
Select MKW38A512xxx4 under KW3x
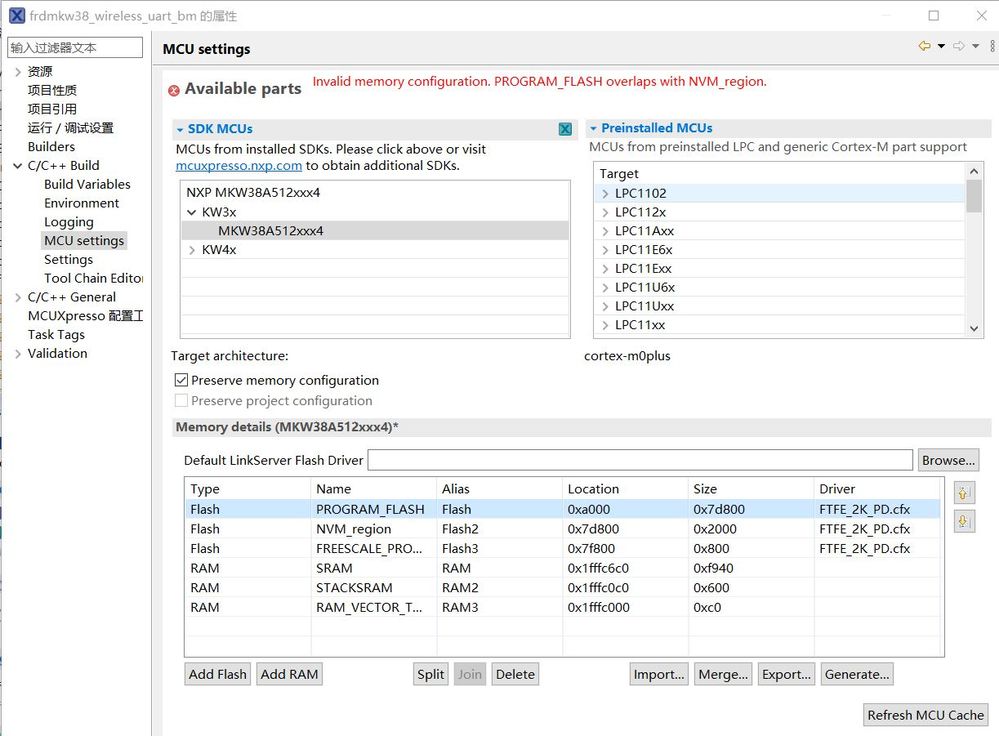click(270, 231)
